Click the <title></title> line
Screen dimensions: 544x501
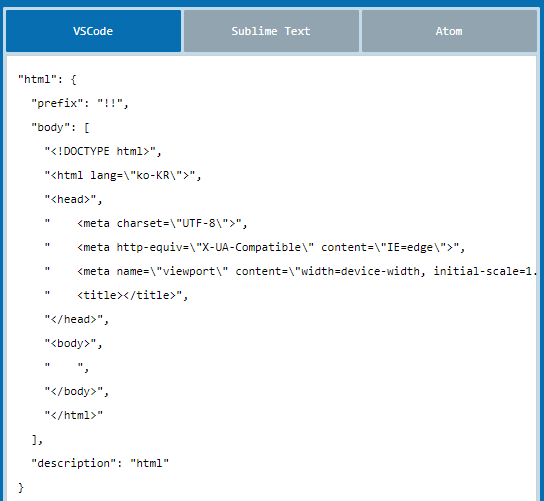tap(116, 295)
